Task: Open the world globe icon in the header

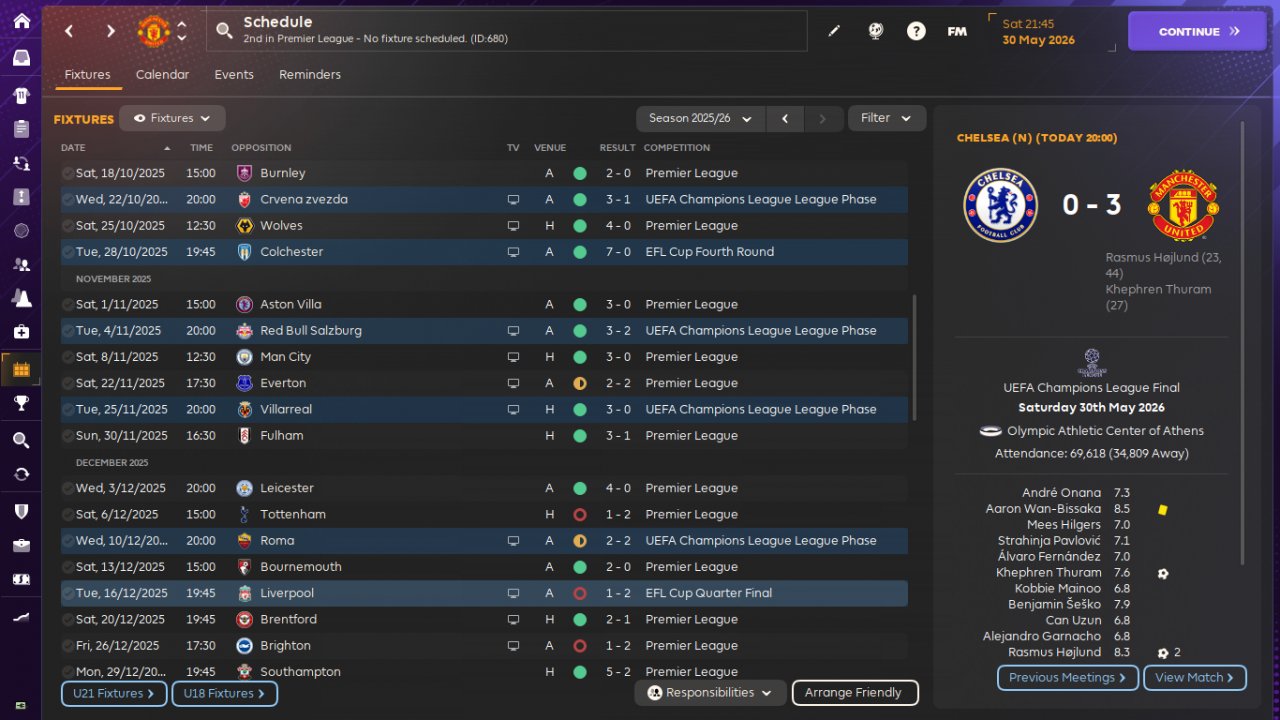Action: pyautogui.click(x=875, y=31)
